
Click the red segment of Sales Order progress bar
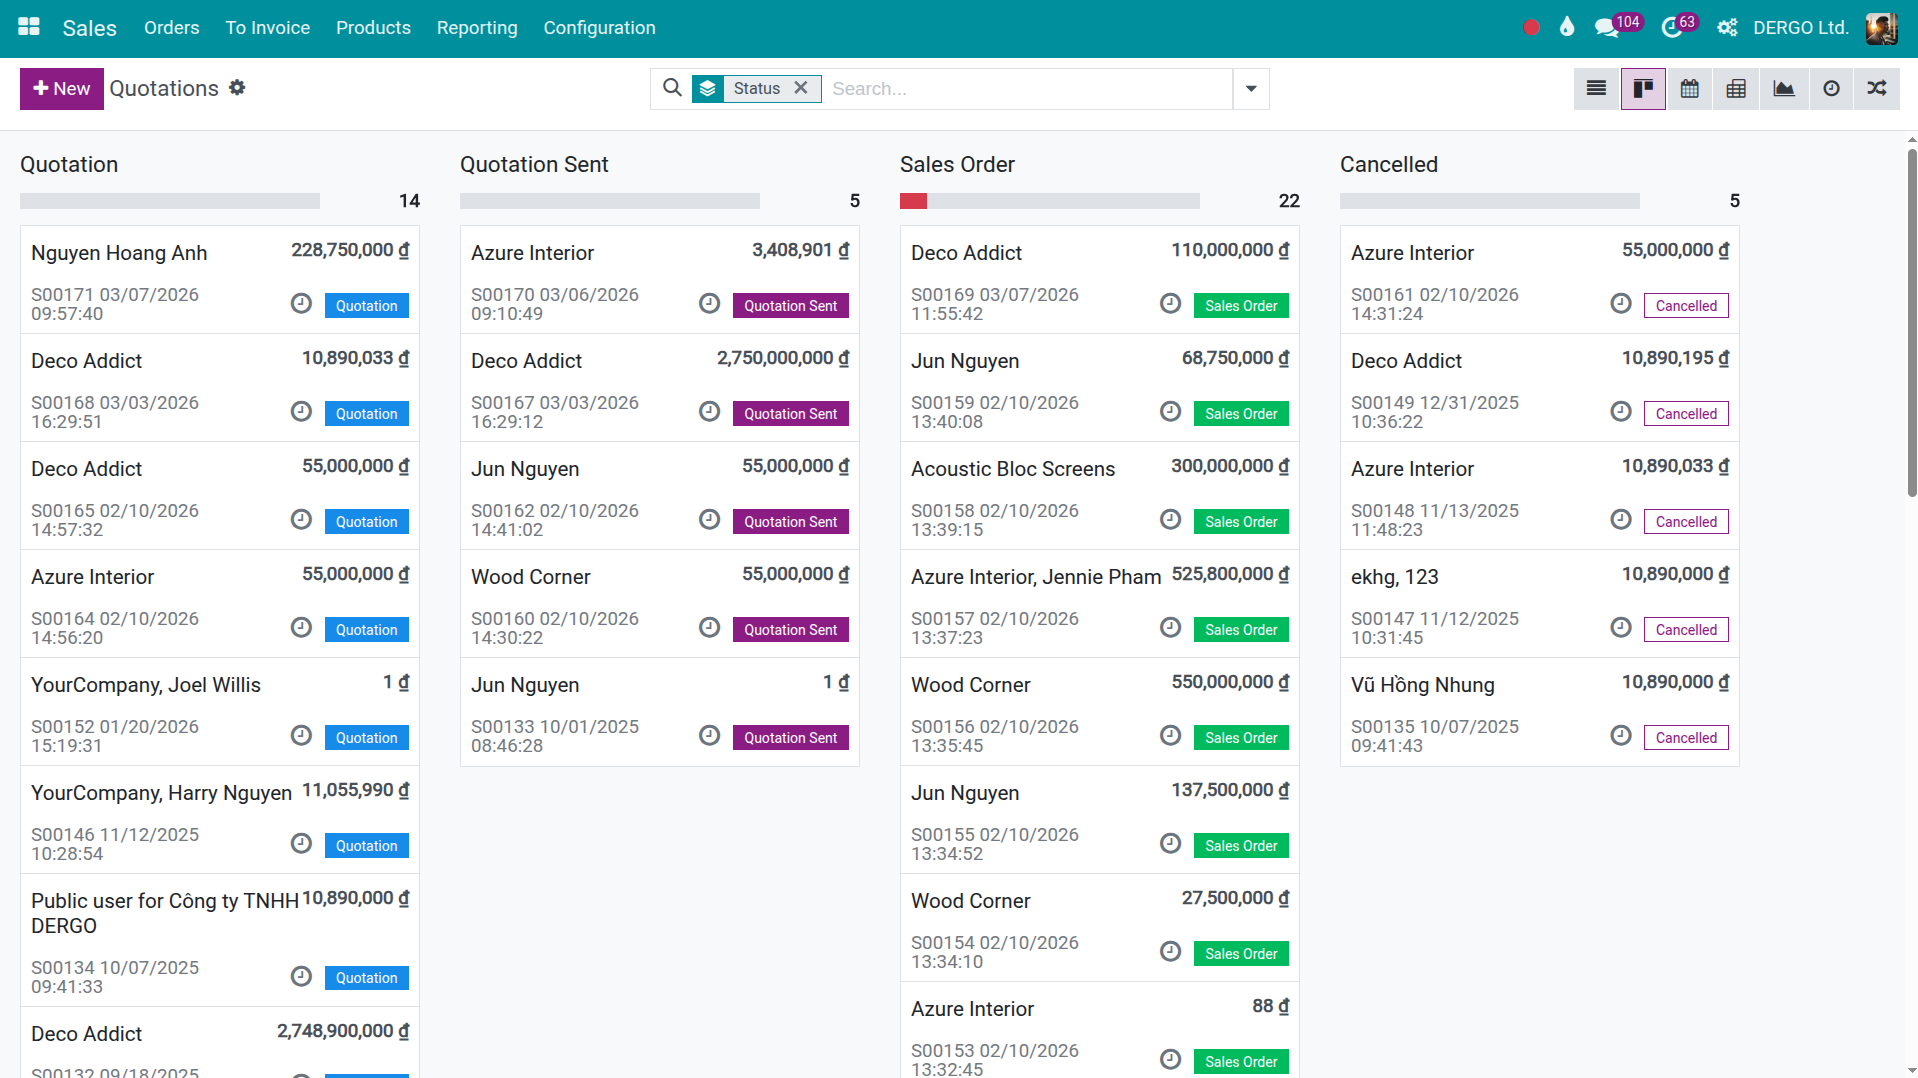click(913, 201)
